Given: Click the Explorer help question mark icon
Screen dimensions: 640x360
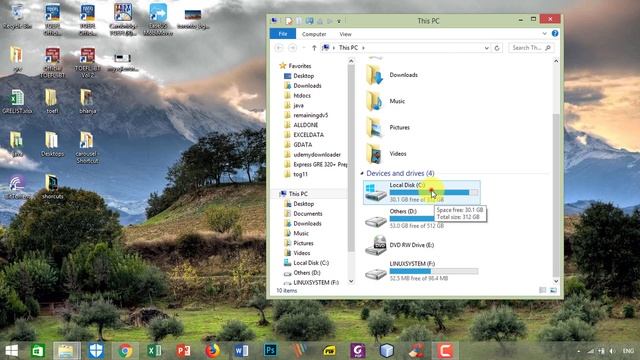Looking at the screenshot, I should (555, 33).
